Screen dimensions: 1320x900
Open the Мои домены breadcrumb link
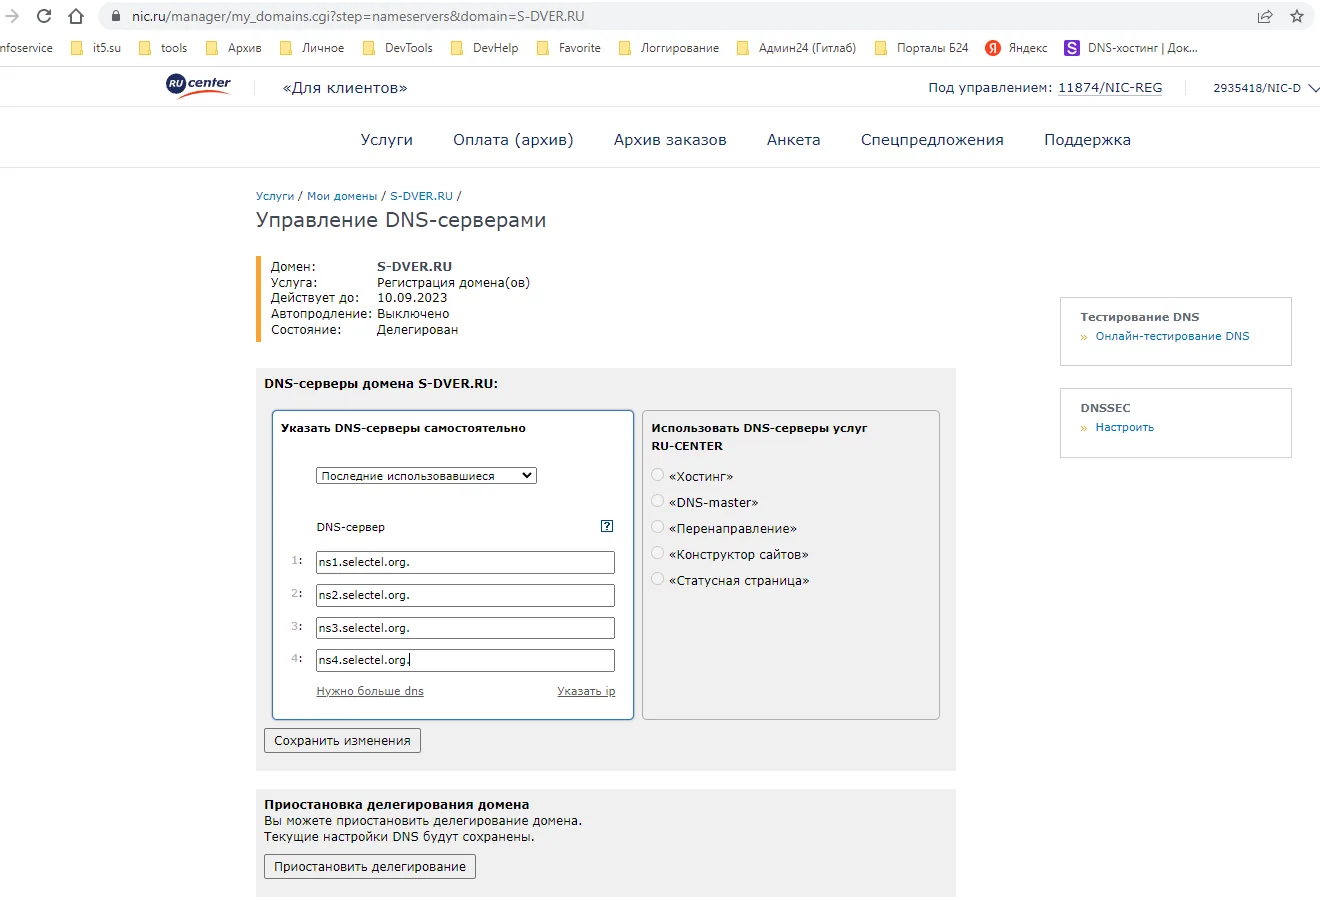(x=342, y=196)
